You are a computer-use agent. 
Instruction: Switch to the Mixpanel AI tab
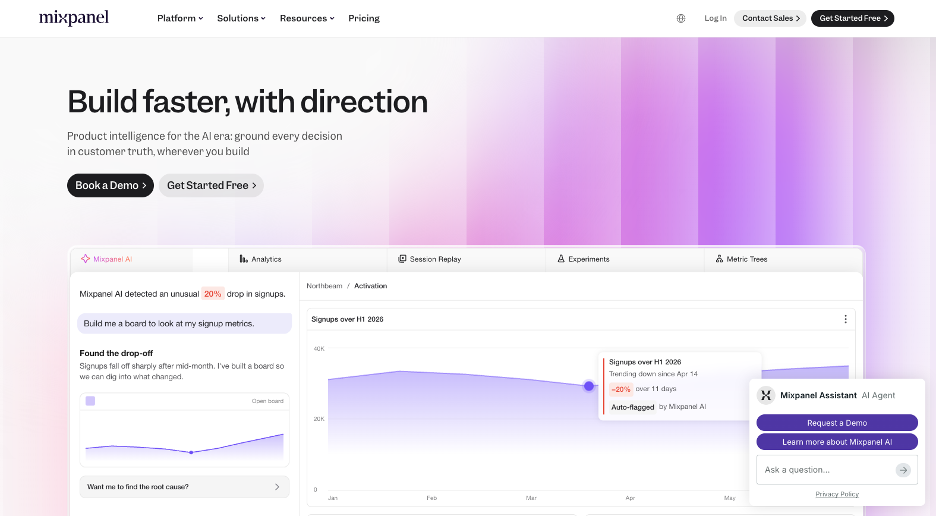[x=149, y=259]
